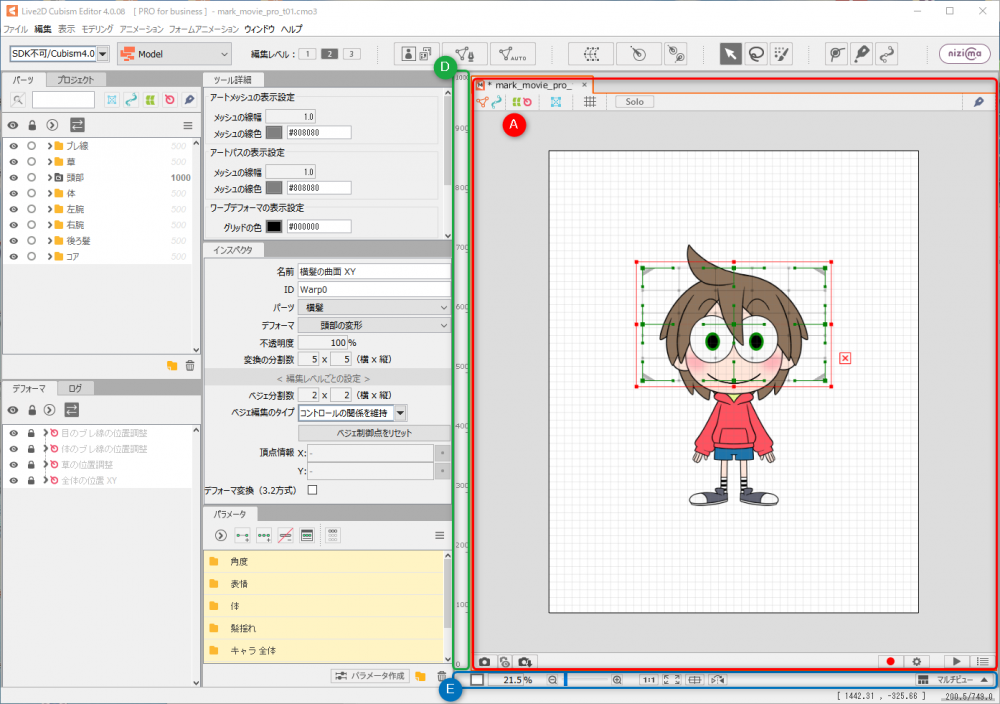Click the mesh line color swatch under アートメッシュ

pos(274,133)
